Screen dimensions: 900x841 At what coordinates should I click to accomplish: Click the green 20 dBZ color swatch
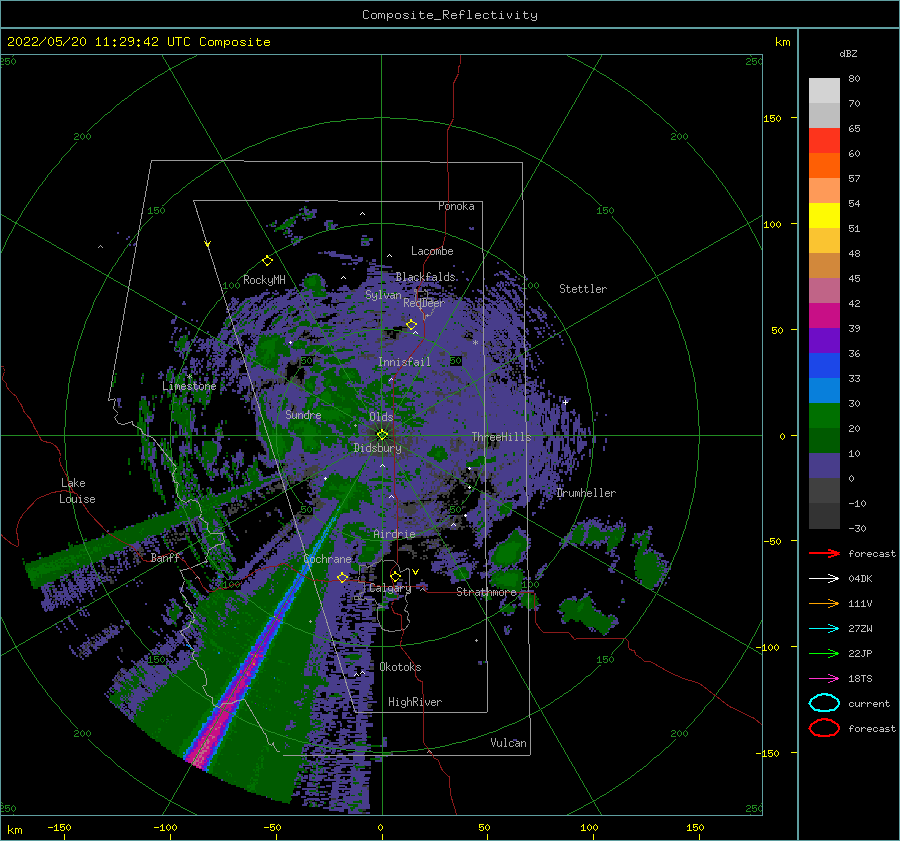tap(824, 416)
